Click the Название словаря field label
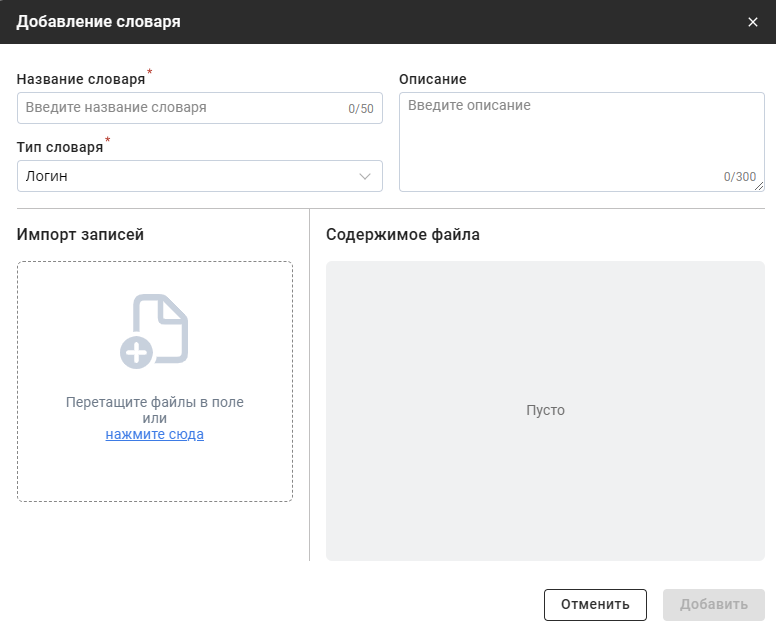Viewport: 776px width, 641px height. (81, 79)
